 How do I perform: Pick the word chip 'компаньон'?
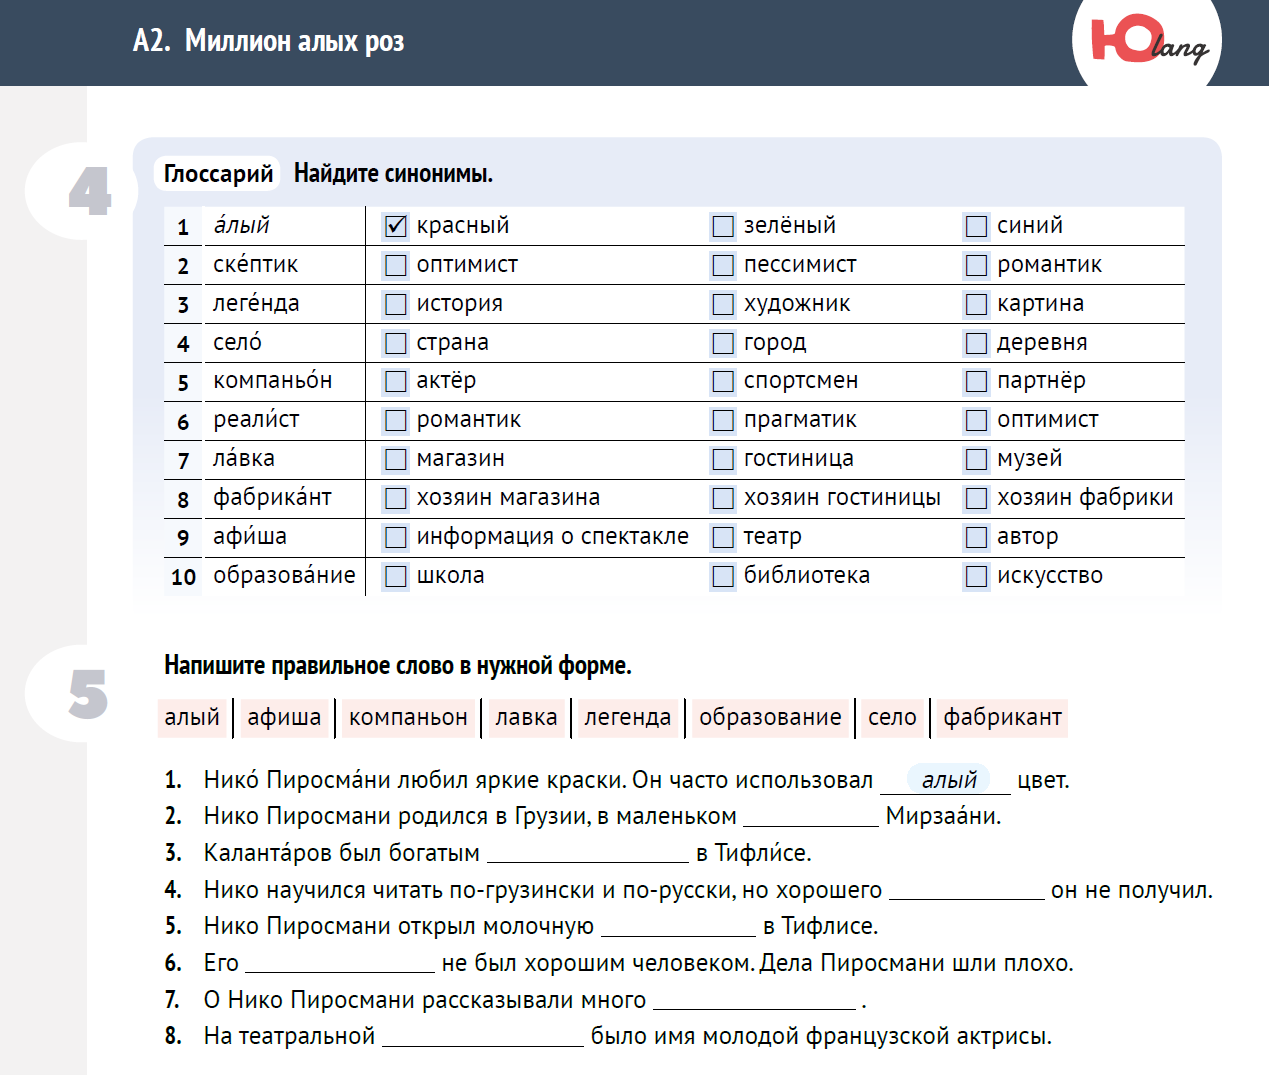pos(408,718)
